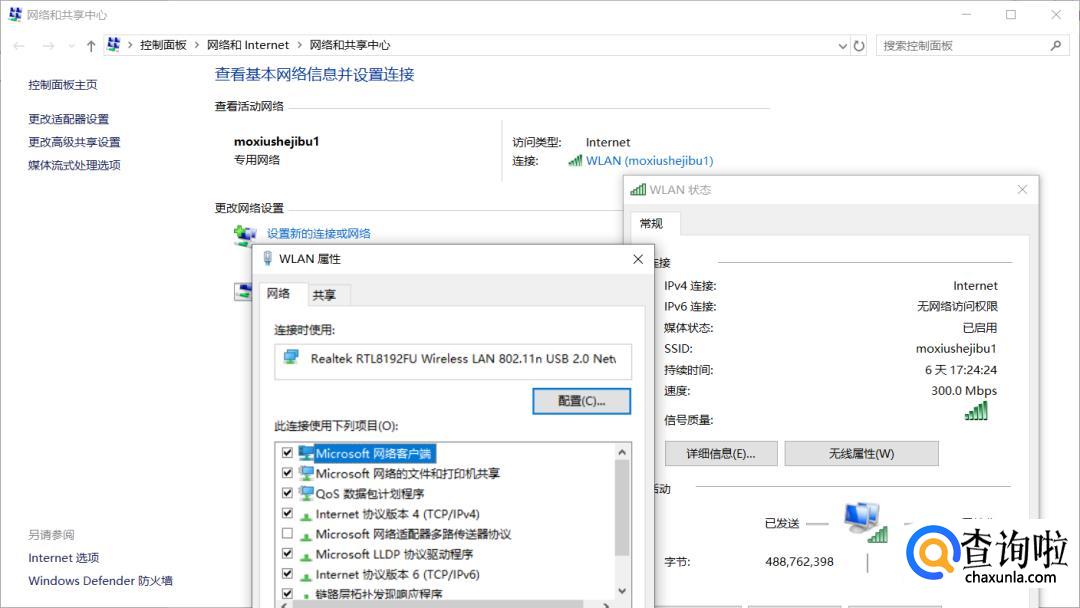Toggle the link-layer topology responder checkbox

(287, 593)
